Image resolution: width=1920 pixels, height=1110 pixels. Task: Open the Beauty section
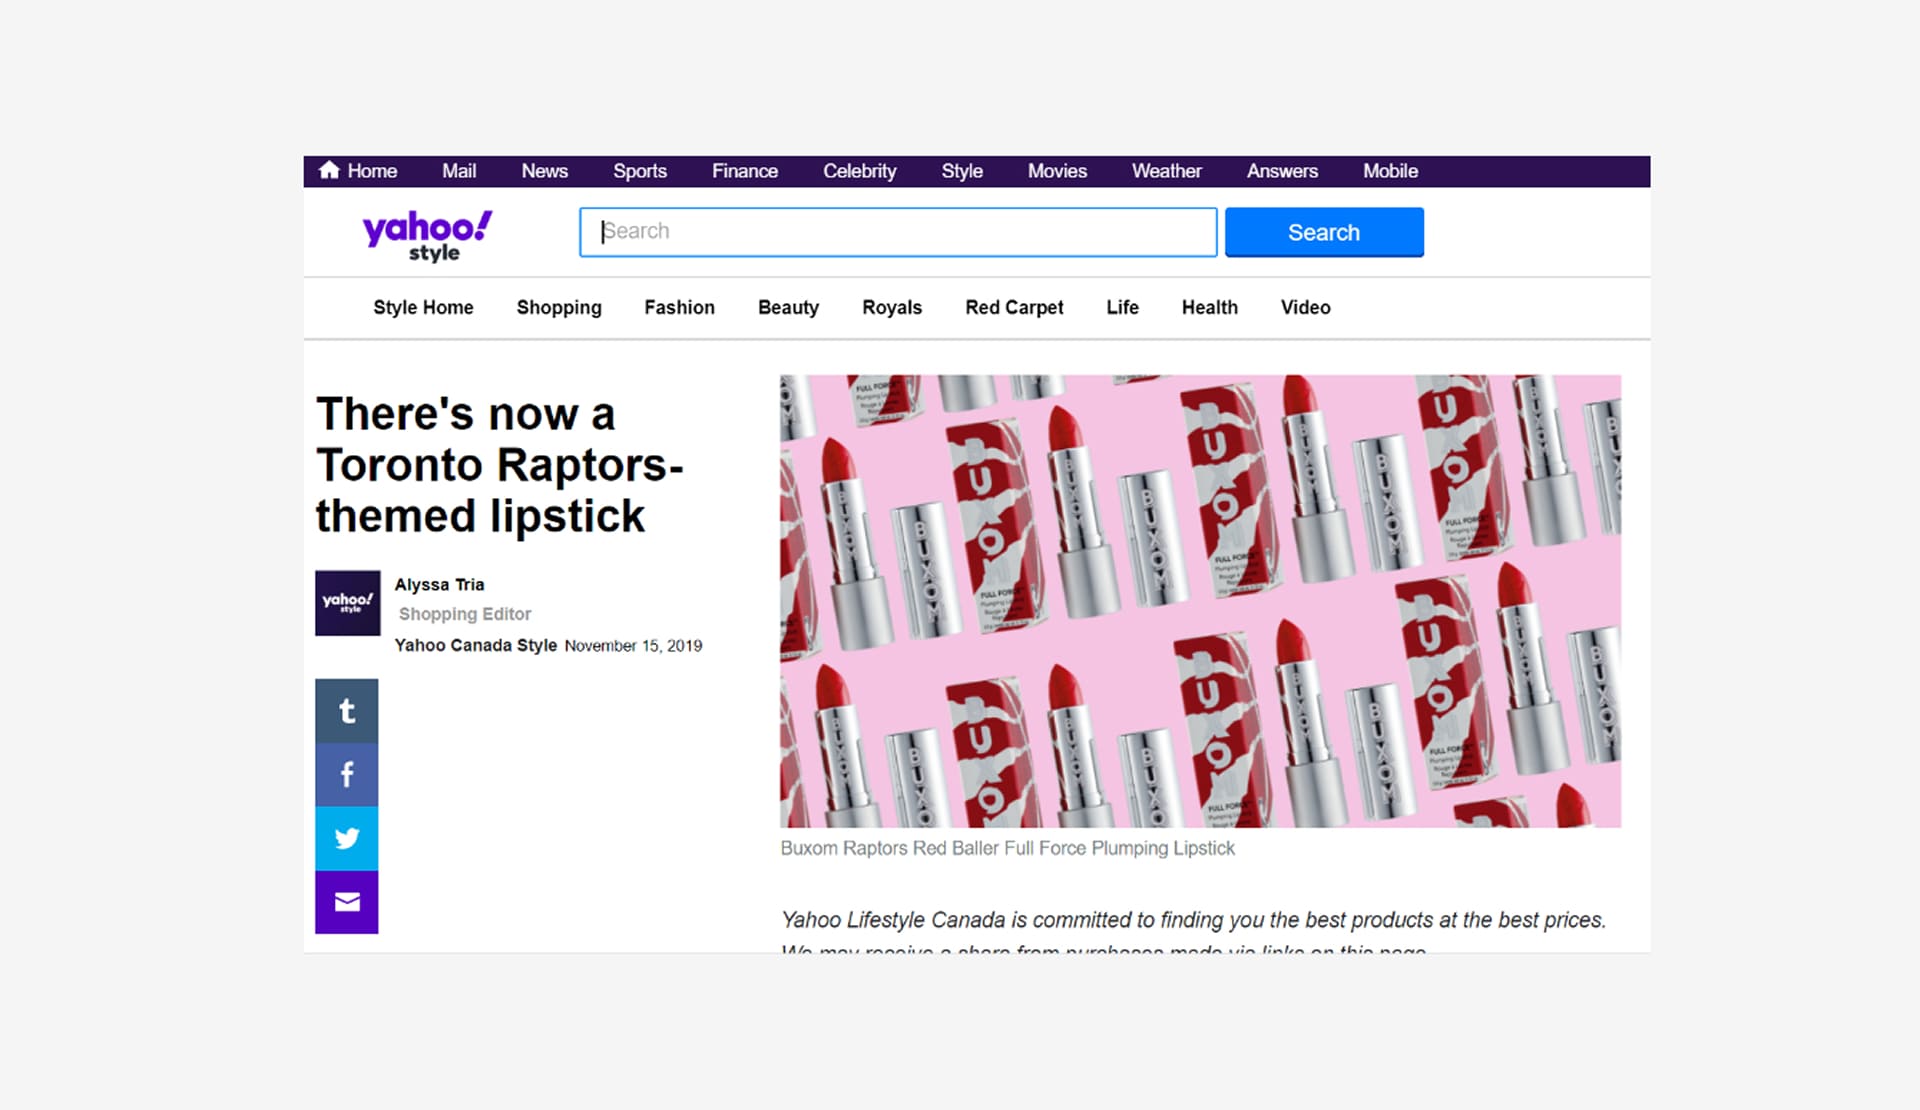coord(788,307)
